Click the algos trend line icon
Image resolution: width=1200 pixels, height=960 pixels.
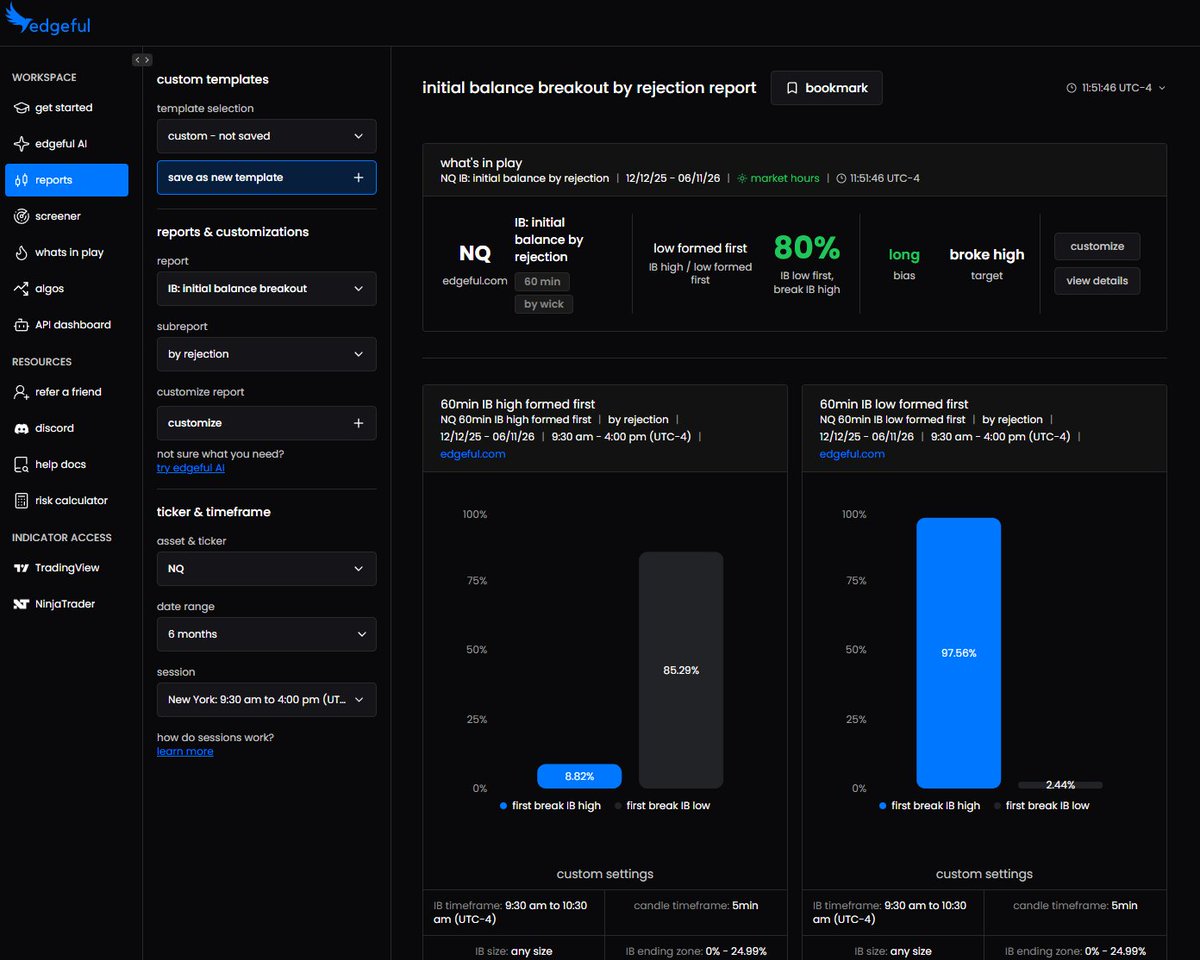[x=22, y=289]
